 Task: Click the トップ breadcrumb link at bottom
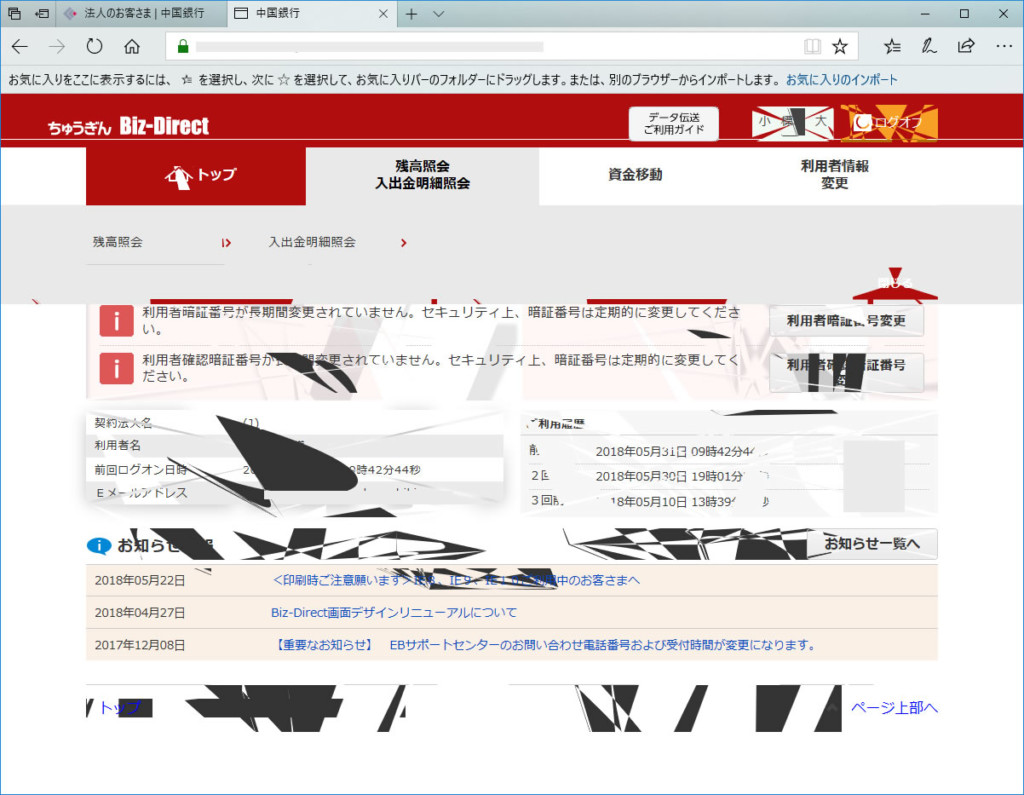coord(120,708)
